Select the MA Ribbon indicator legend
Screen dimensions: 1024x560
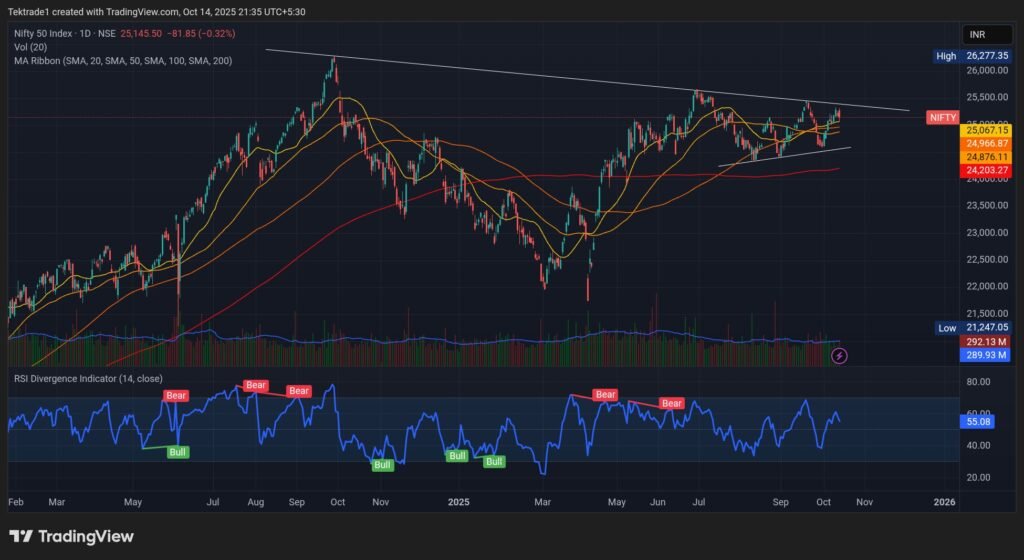tap(120, 60)
